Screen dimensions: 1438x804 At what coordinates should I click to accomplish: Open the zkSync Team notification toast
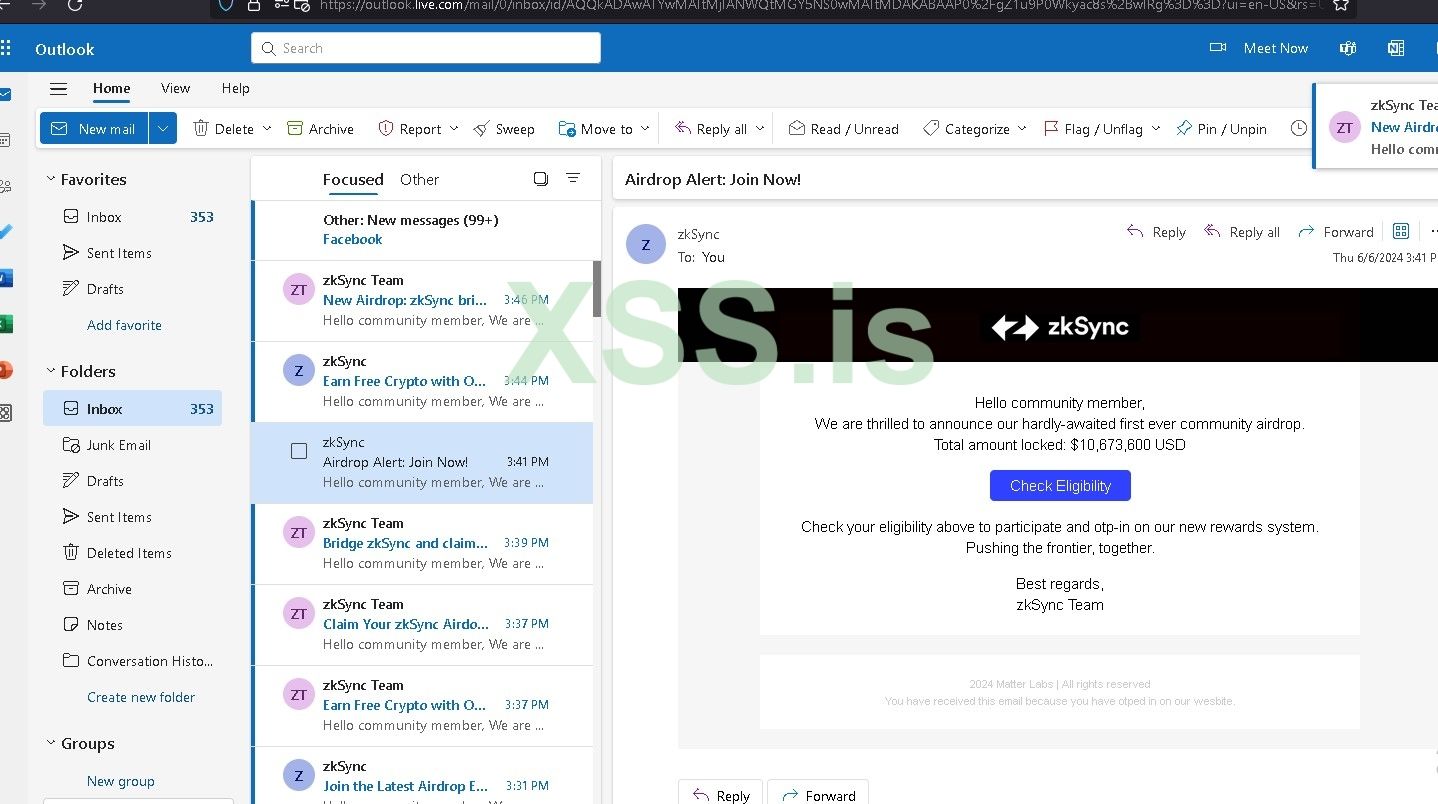(1376, 127)
